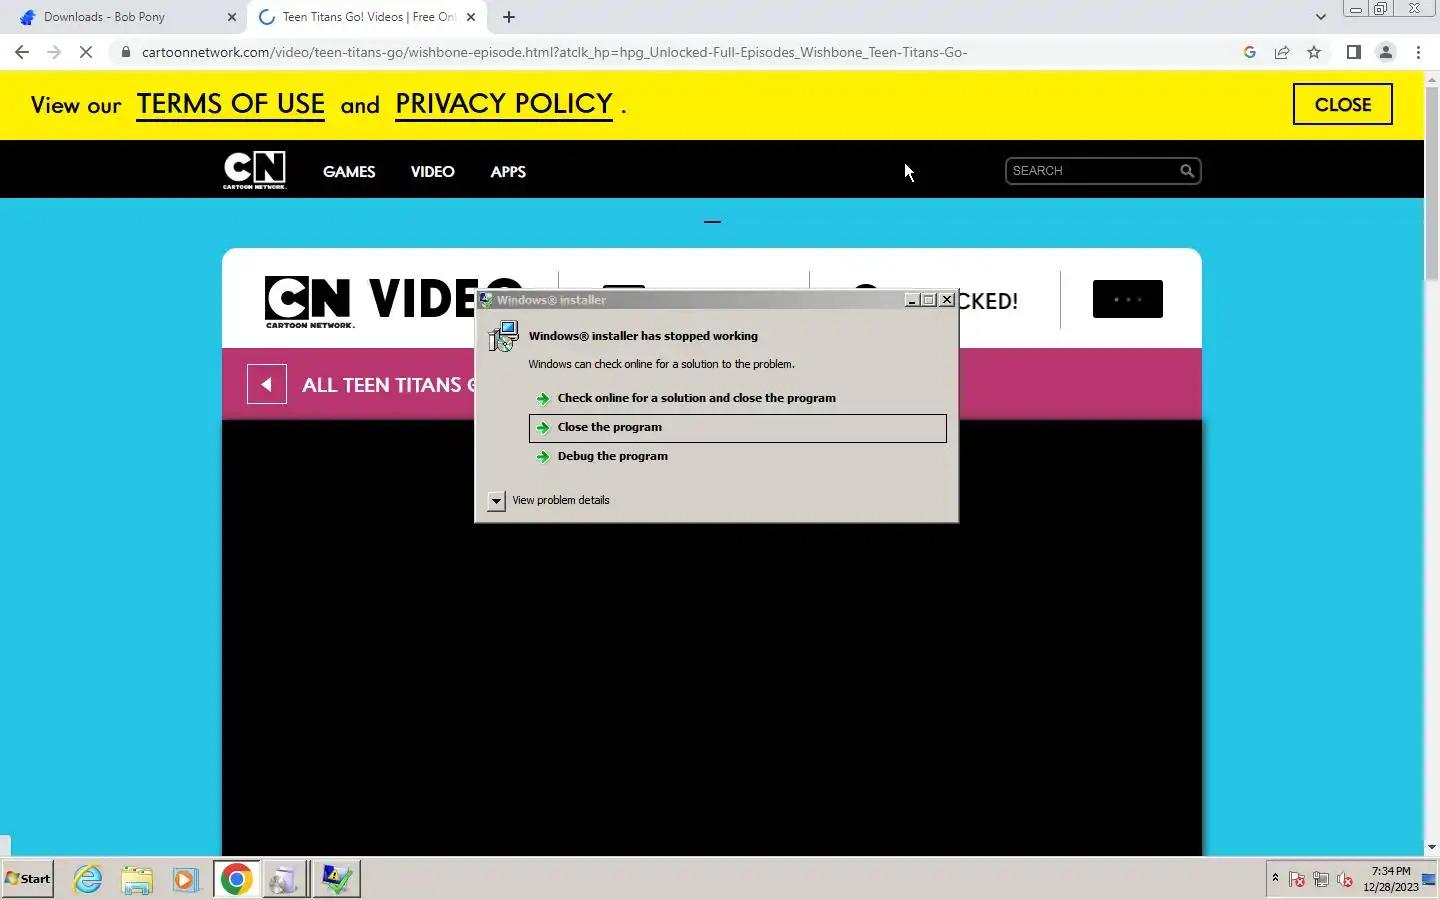Click the page vertical scrollbar thumb
This screenshot has width=1440, height=900.
tap(1431, 185)
